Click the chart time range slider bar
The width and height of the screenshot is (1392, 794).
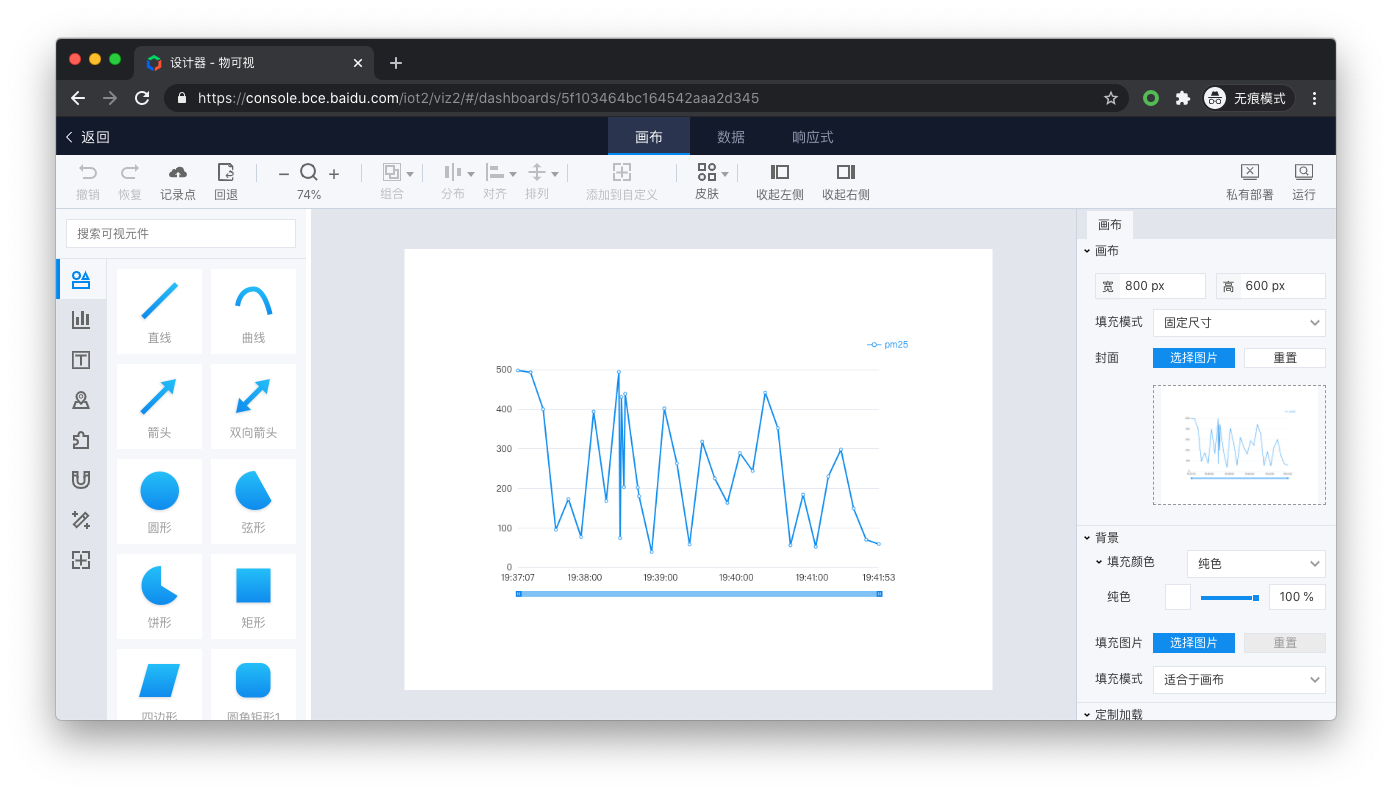coord(699,594)
